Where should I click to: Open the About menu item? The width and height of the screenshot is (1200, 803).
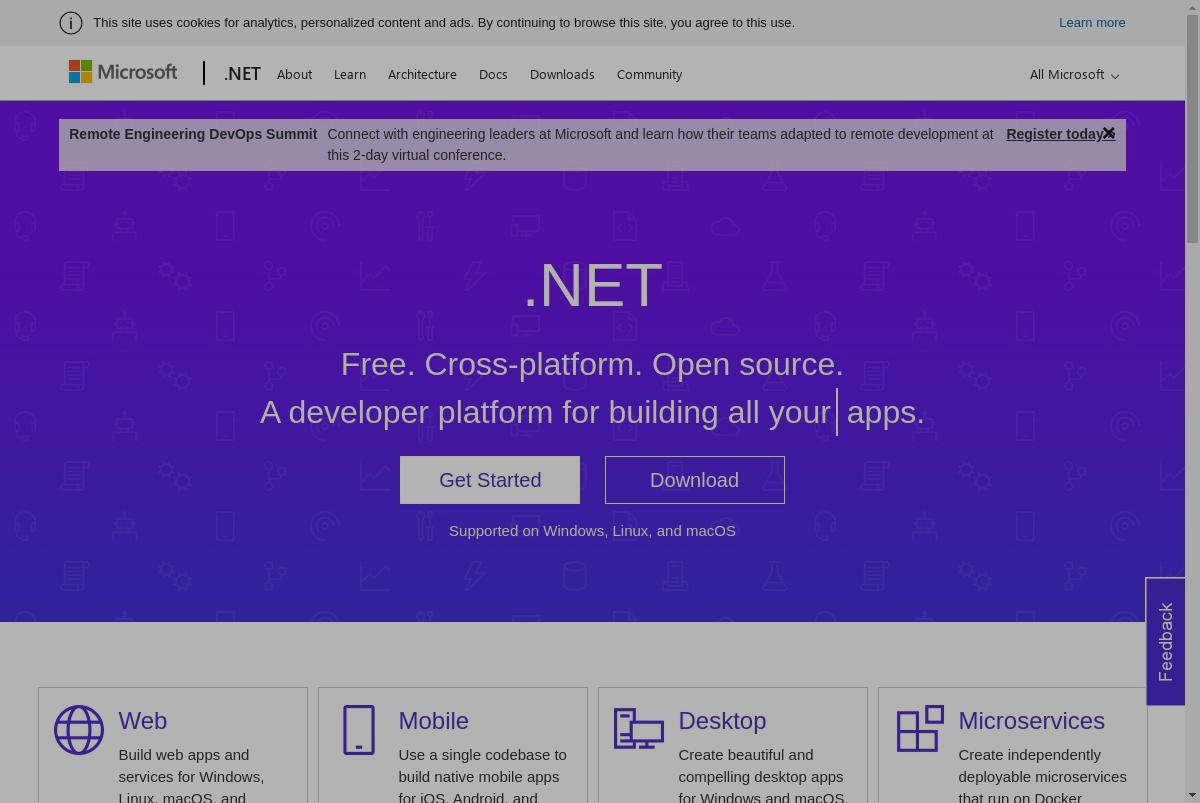pyautogui.click(x=294, y=74)
